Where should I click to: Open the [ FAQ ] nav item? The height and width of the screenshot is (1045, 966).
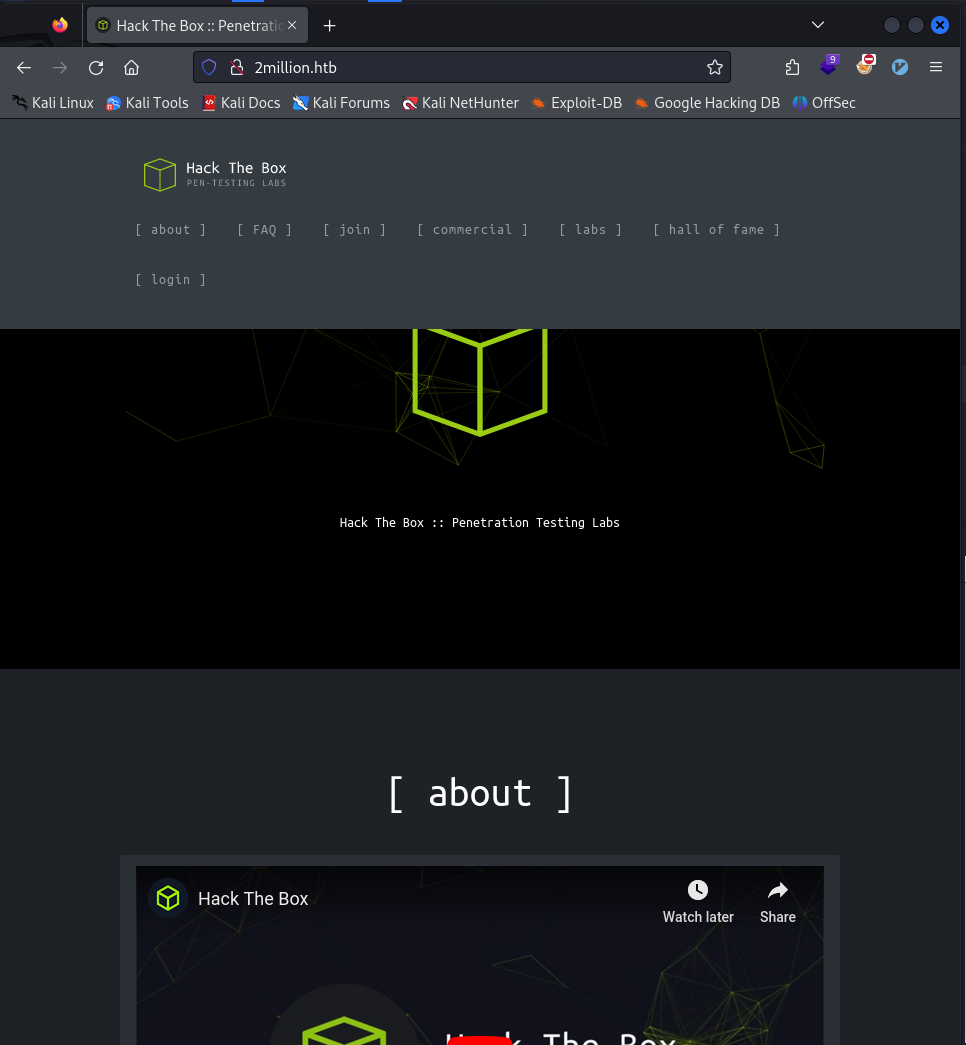coord(265,230)
